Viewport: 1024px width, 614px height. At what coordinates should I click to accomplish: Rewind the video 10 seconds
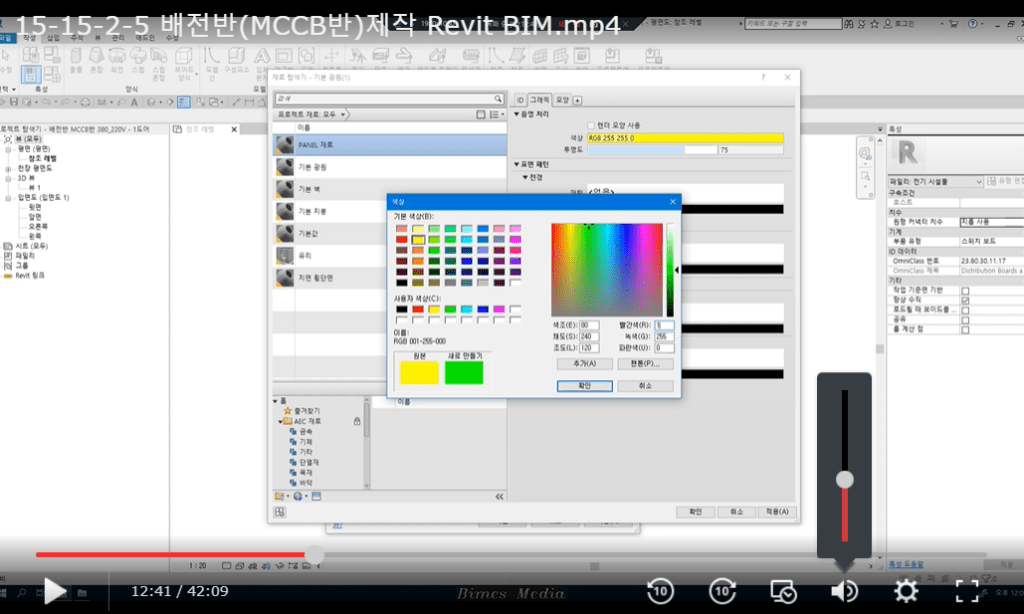[x=660, y=592]
